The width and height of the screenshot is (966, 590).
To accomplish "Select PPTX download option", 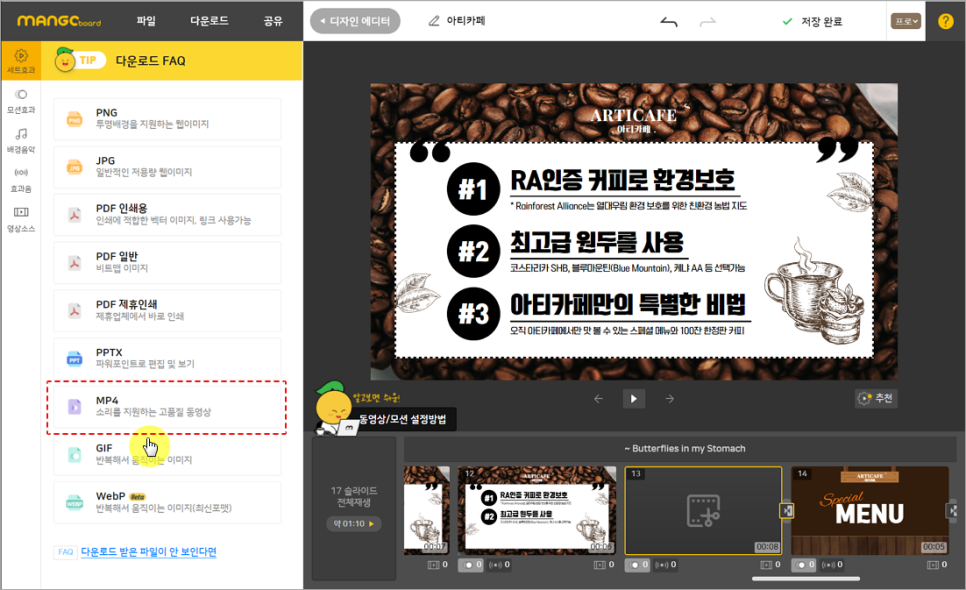I will tap(167, 358).
